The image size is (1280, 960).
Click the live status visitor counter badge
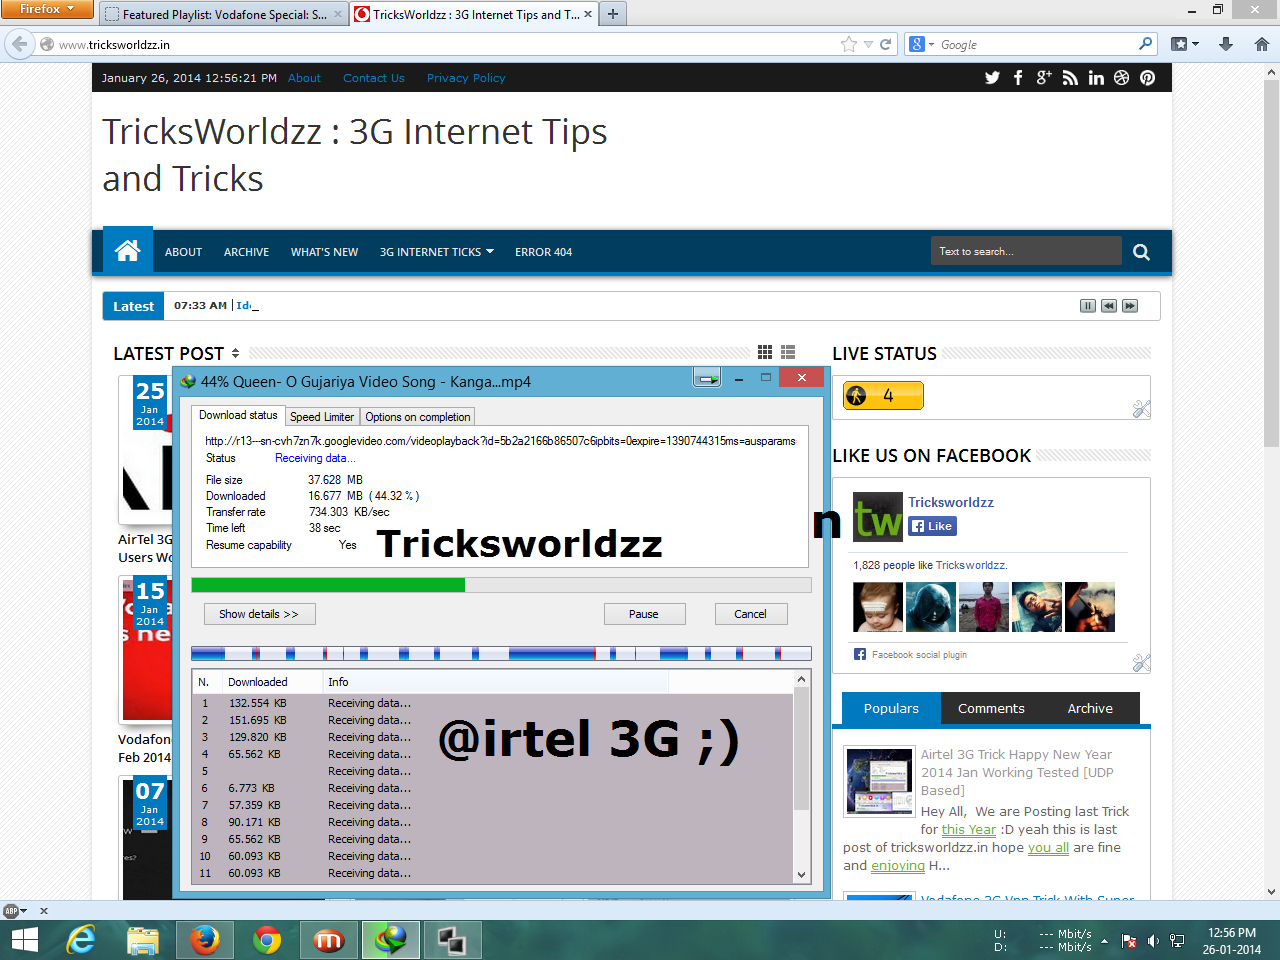click(883, 396)
